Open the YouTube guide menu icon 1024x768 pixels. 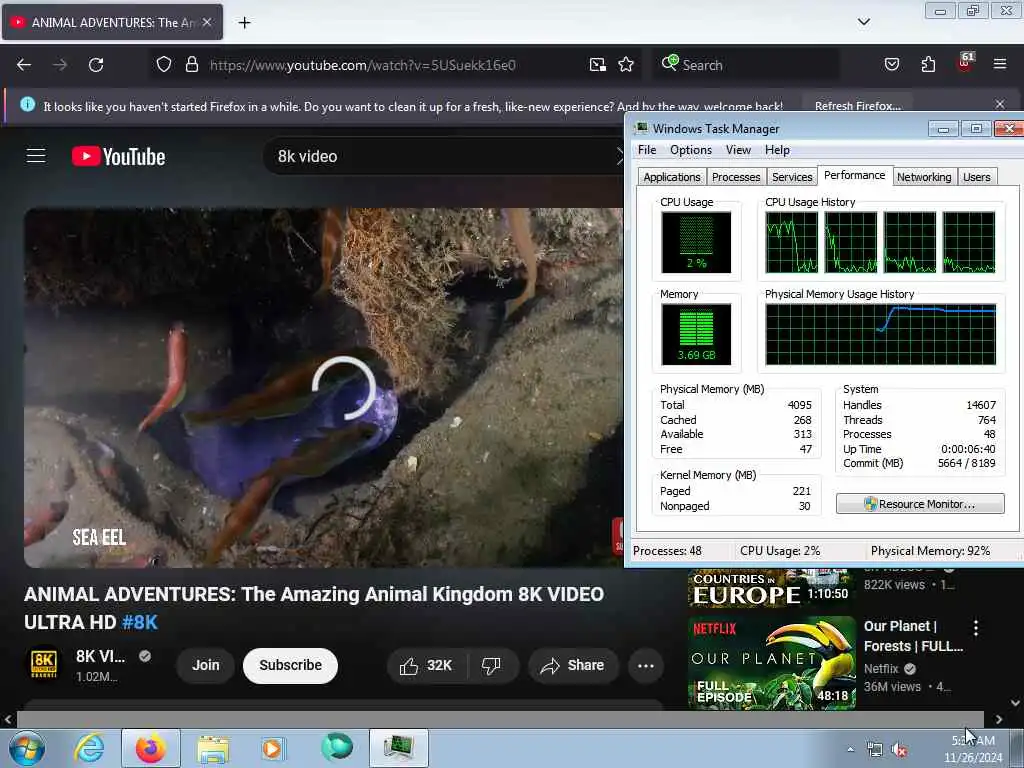point(36,156)
